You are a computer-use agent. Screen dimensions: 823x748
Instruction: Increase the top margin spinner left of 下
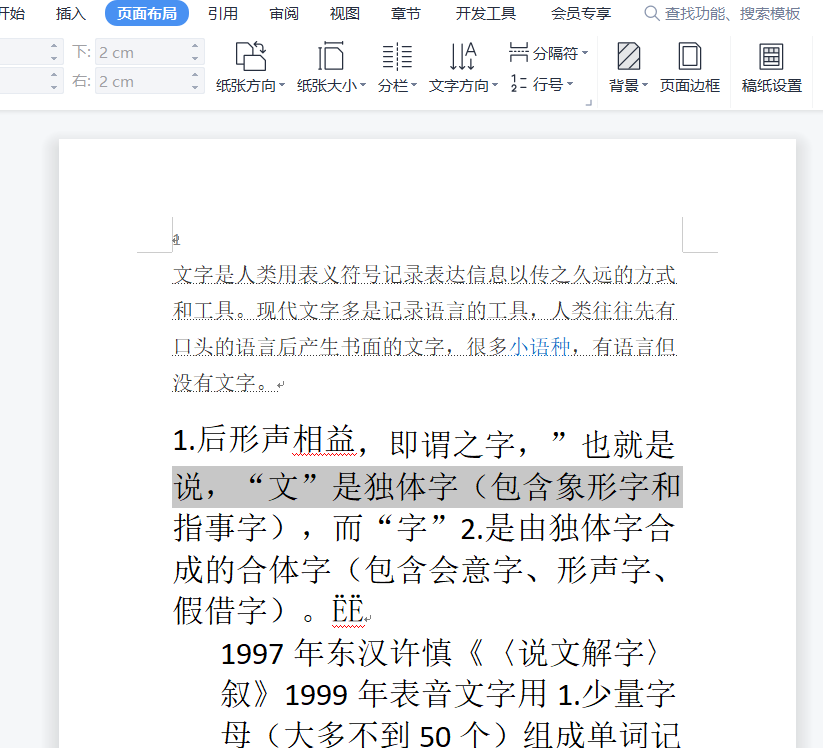[x=54, y=46]
